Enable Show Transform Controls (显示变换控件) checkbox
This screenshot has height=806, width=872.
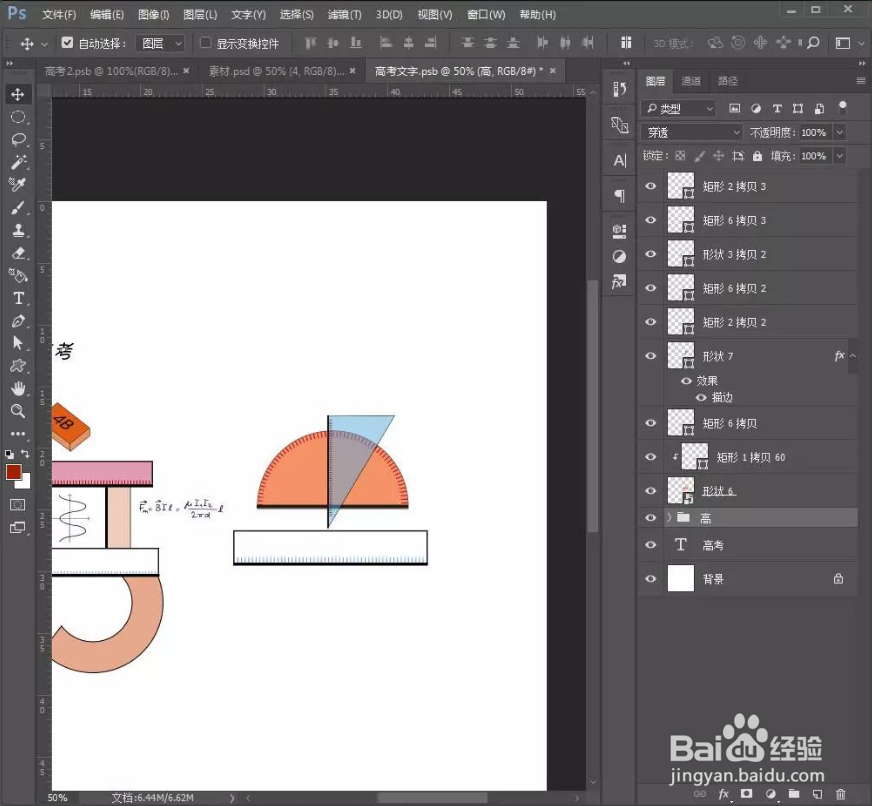pos(205,42)
